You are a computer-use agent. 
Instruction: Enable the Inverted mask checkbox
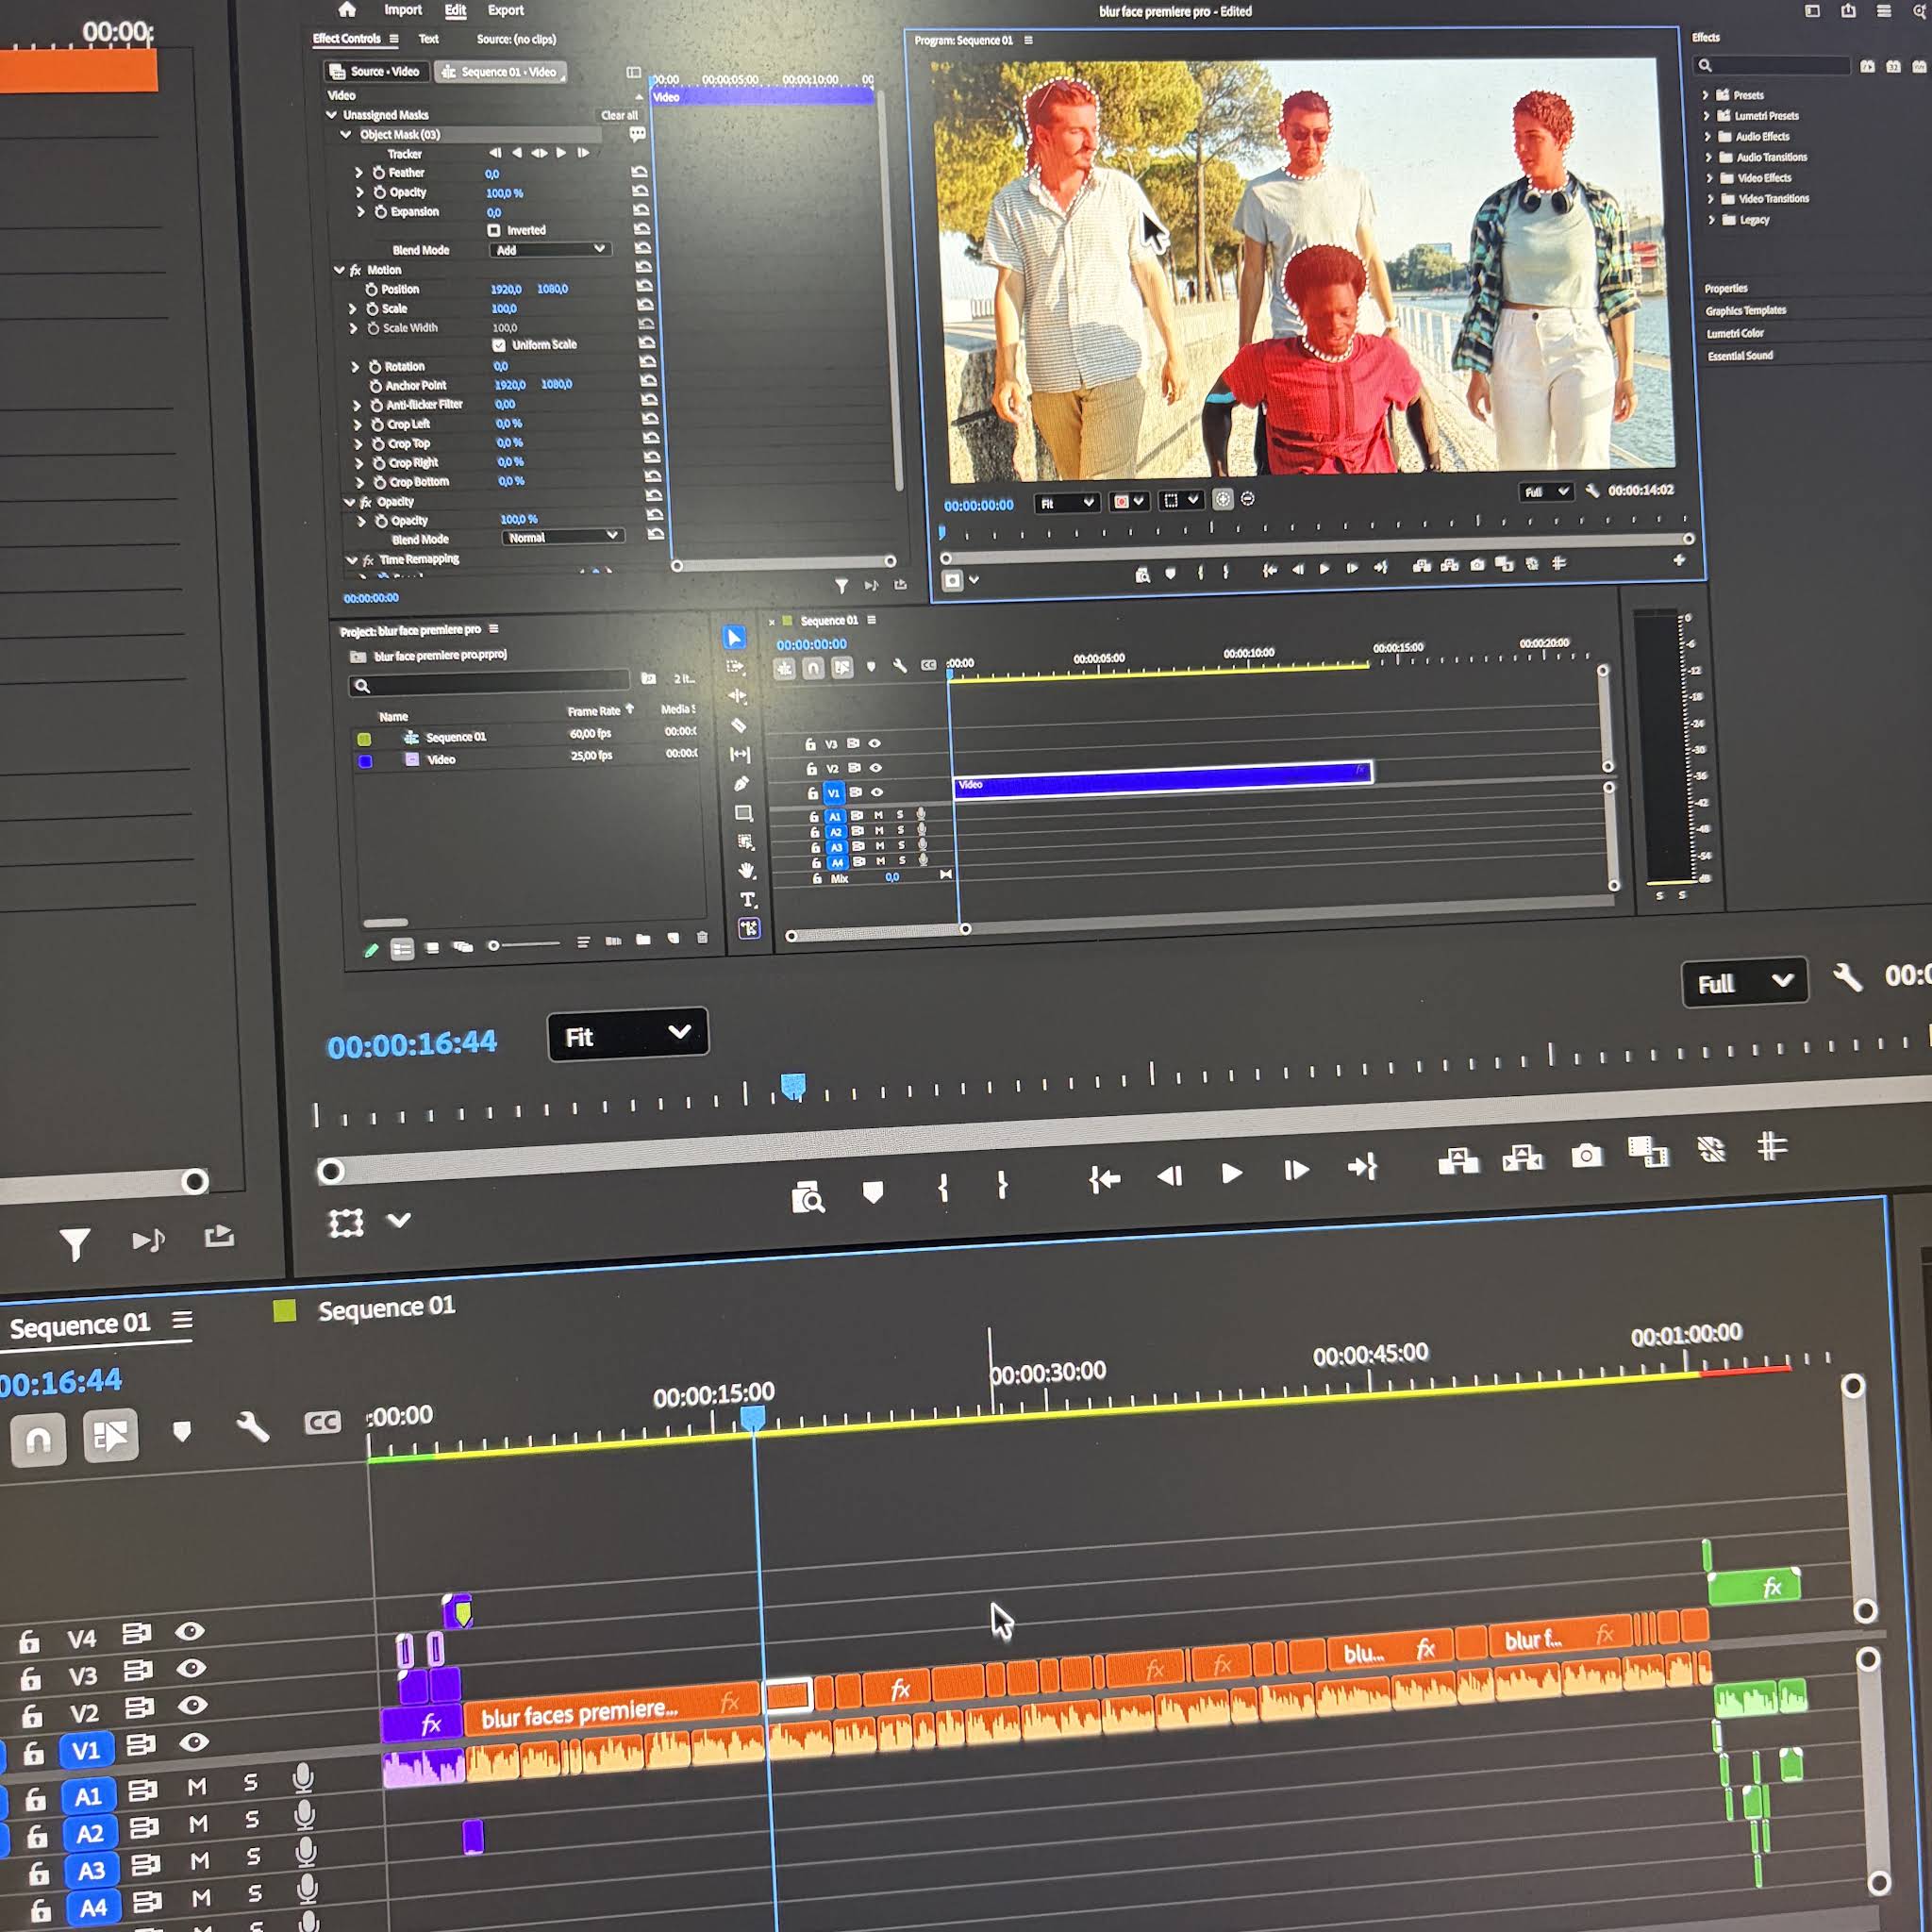493,230
